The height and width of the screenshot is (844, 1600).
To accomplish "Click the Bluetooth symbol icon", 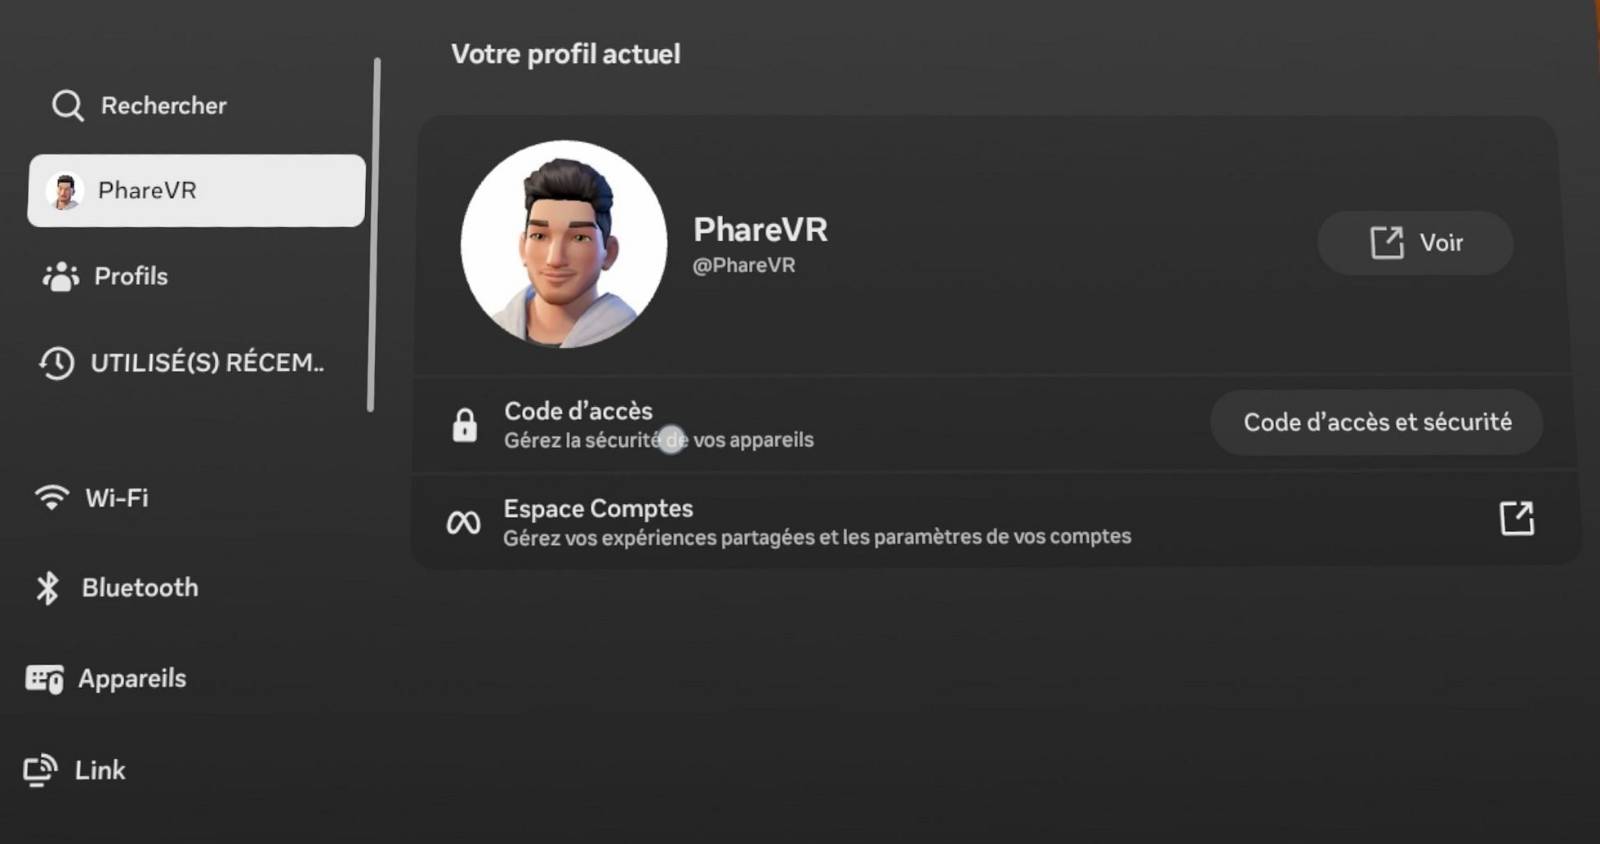I will click(x=47, y=588).
